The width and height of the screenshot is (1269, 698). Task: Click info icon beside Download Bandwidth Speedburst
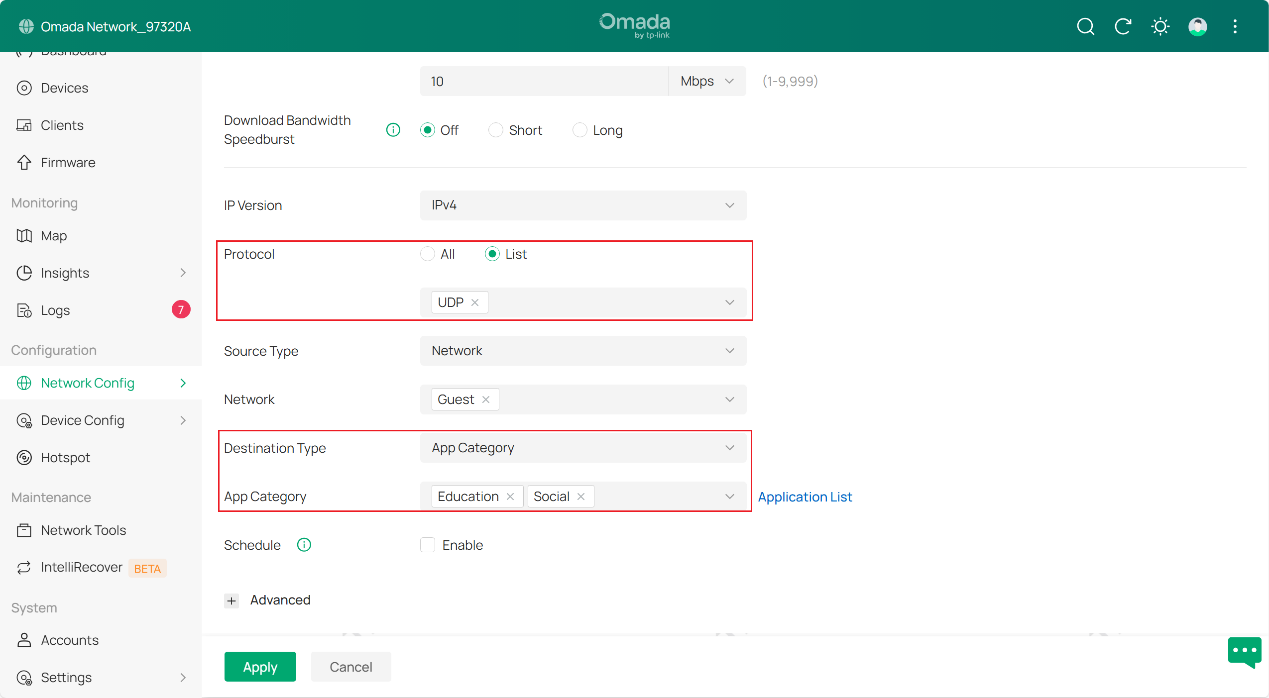point(393,130)
